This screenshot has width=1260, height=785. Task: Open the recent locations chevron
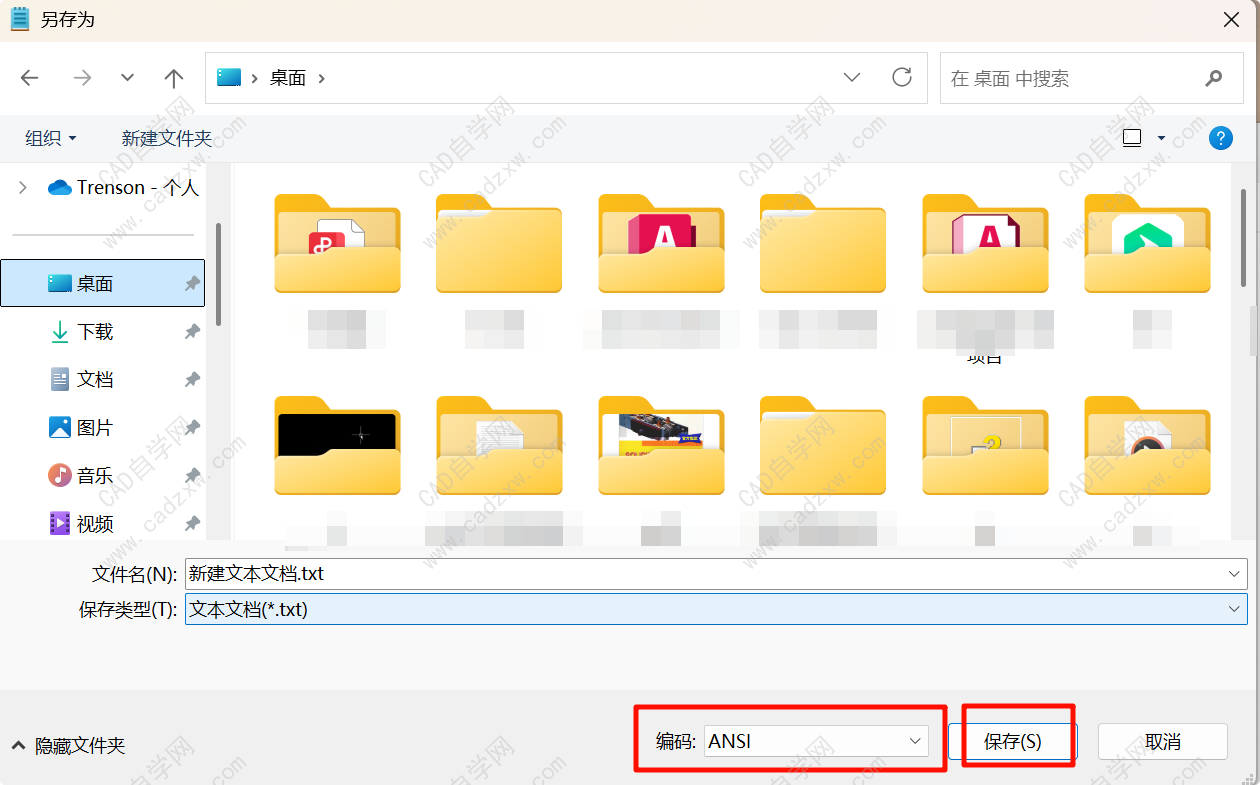point(127,78)
